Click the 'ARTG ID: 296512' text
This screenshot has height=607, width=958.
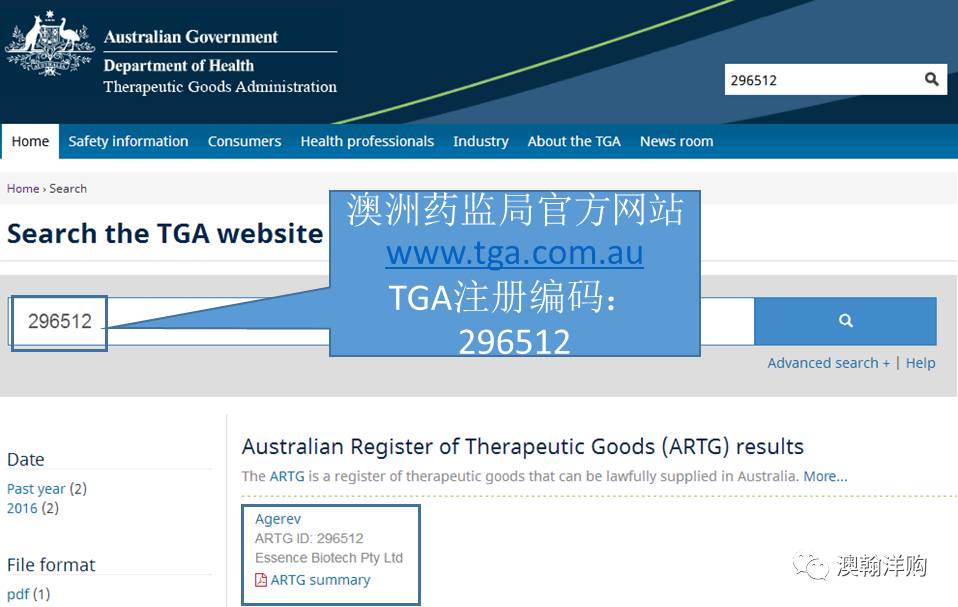pos(309,539)
